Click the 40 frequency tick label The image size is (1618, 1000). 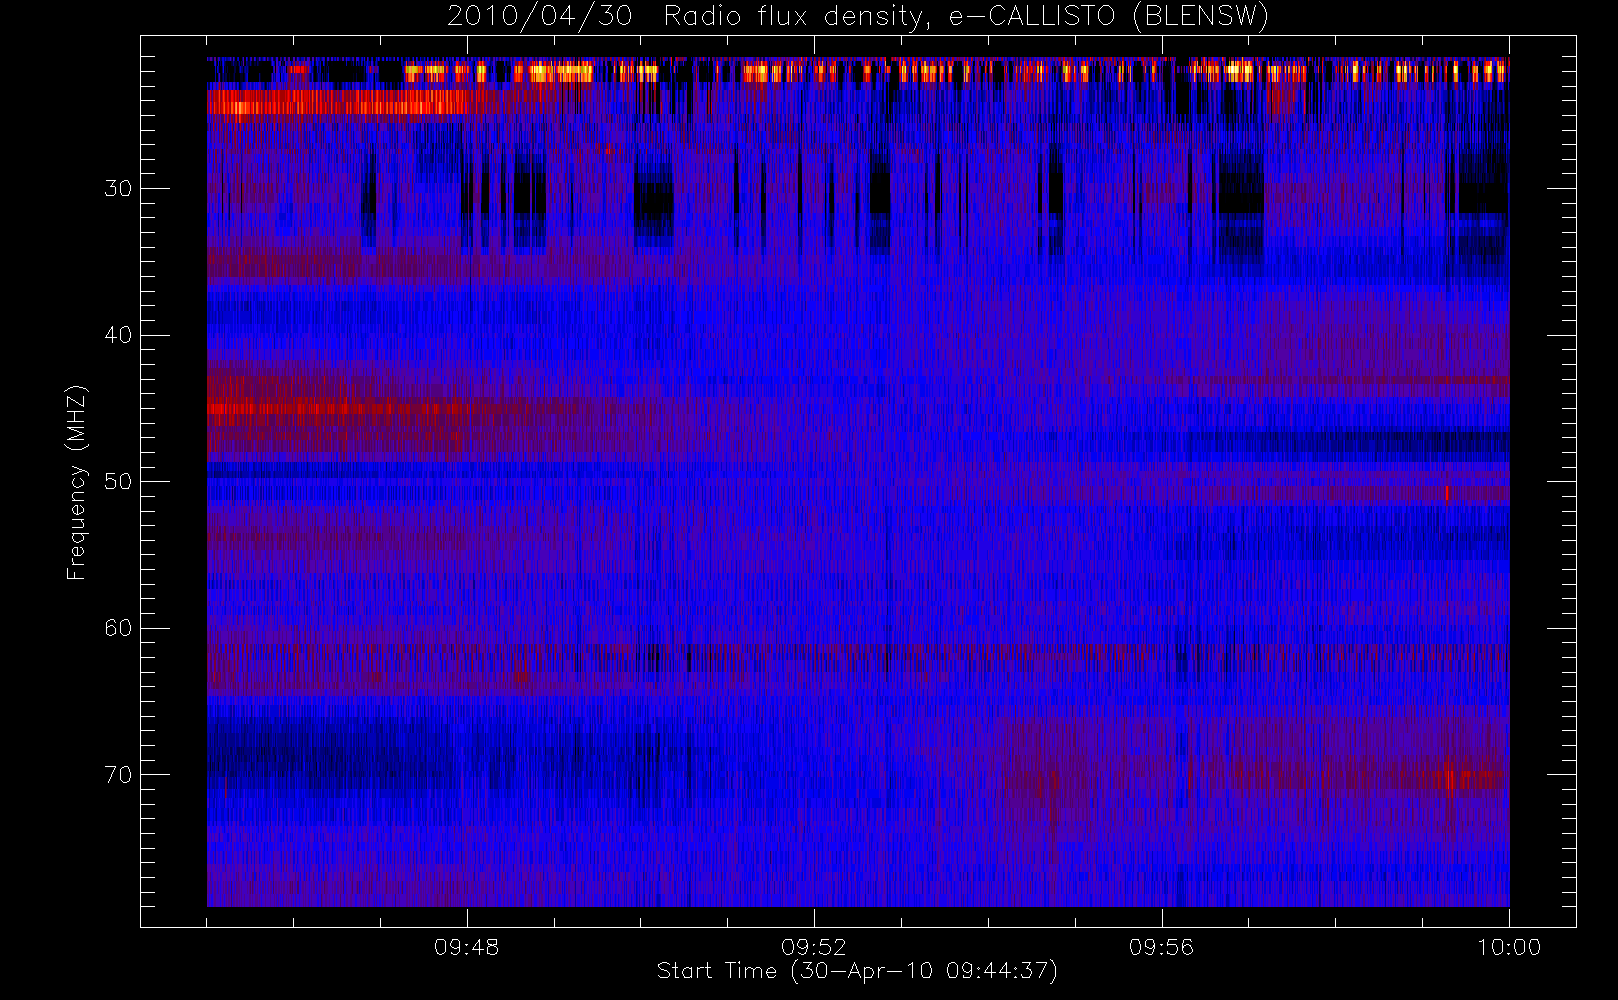[x=118, y=335]
